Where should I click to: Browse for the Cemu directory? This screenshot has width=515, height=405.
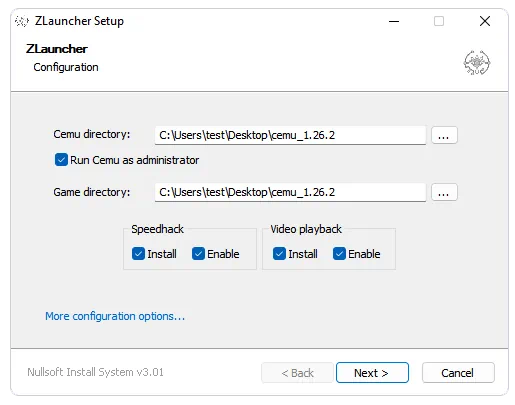pyautogui.click(x=444, y=135)
